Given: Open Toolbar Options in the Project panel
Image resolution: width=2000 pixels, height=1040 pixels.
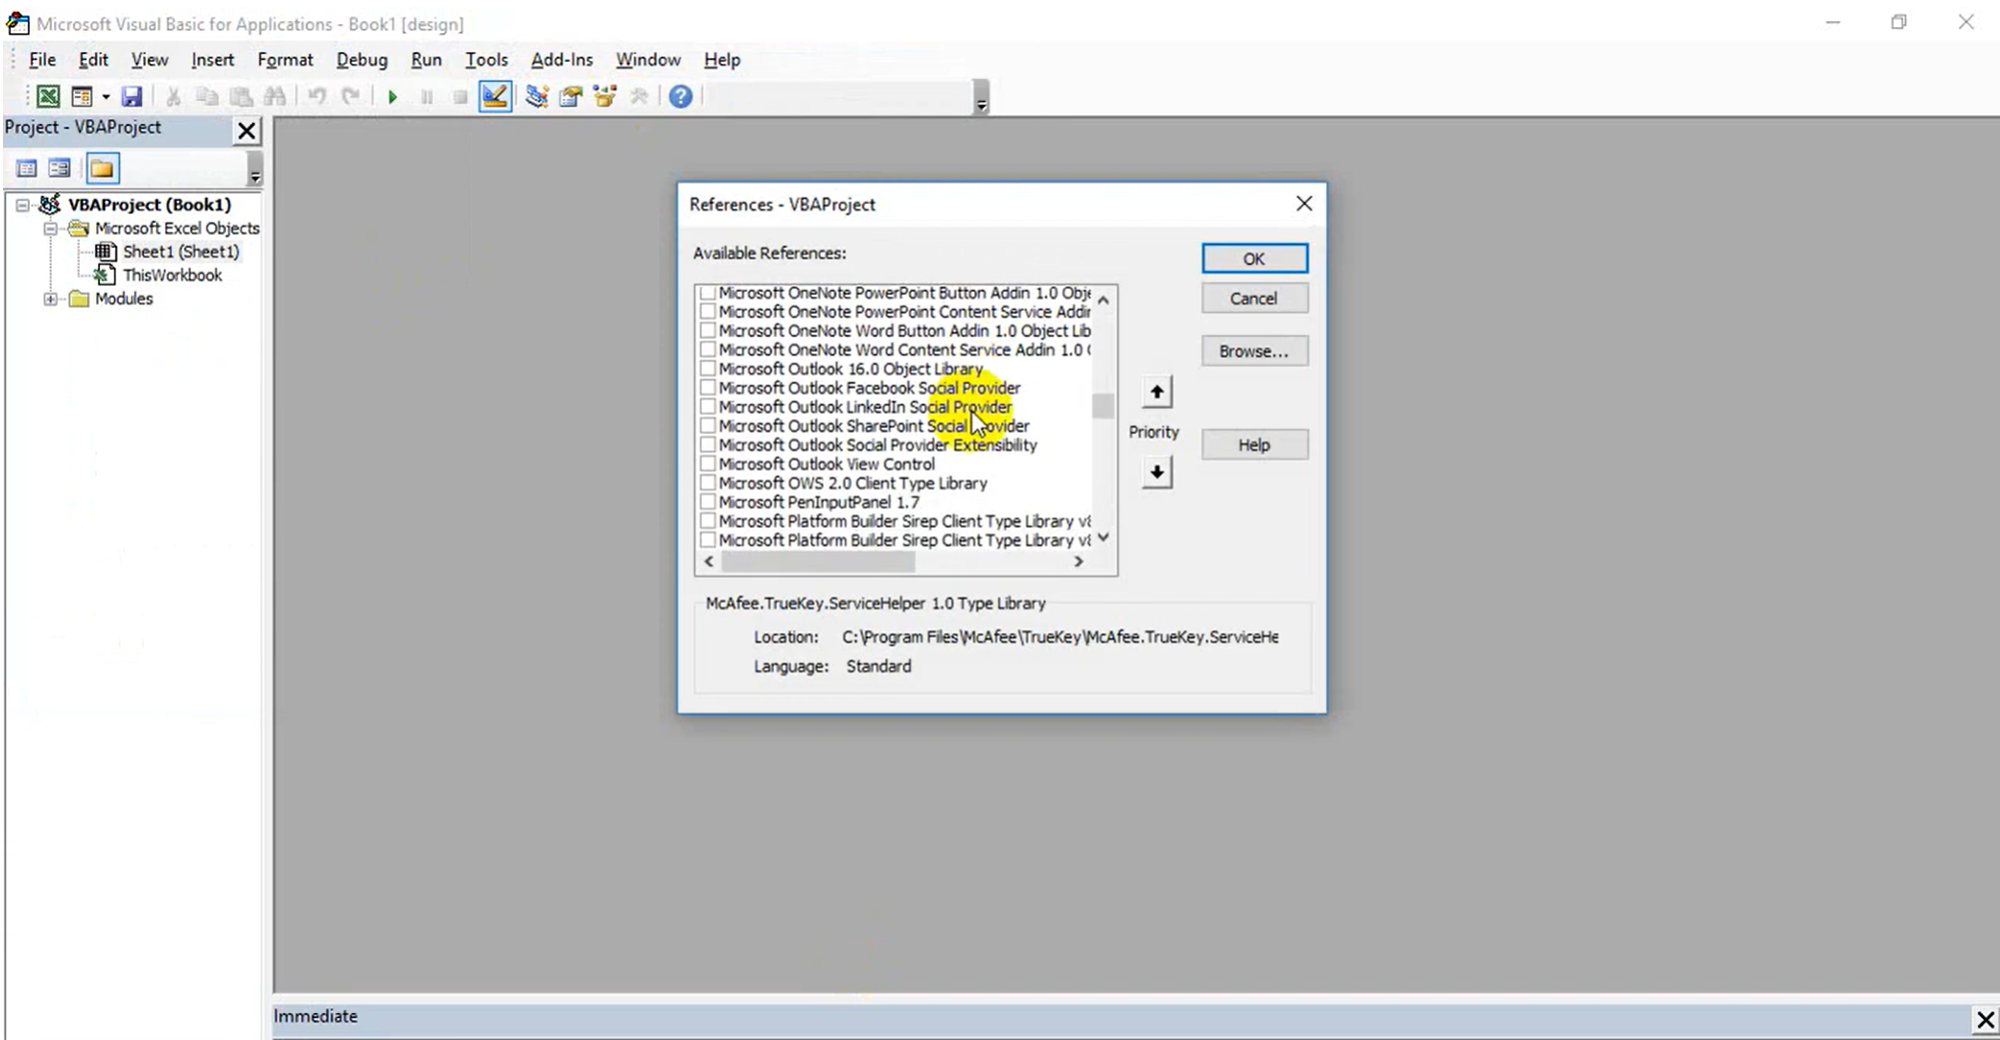Looking at the screenshot, I should pos(255,169).
